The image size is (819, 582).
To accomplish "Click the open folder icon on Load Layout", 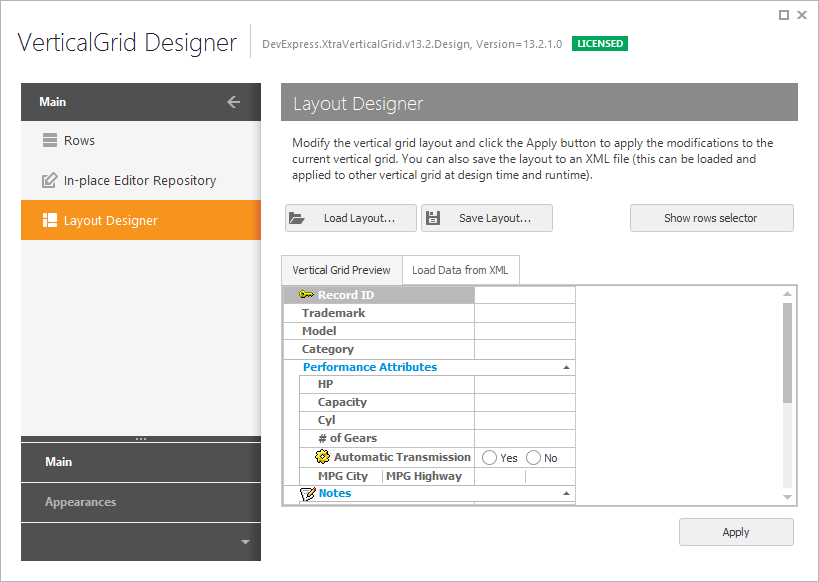I will tap(297, 218).
